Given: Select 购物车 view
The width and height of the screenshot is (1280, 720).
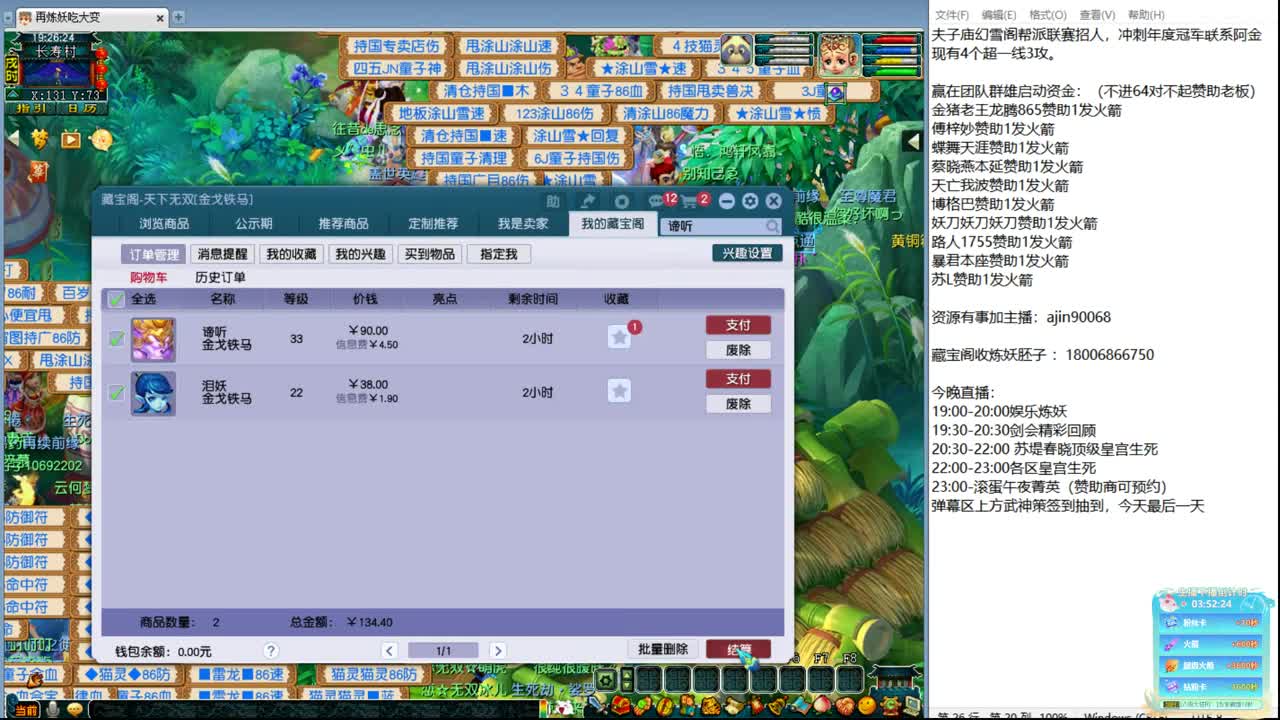Looking at the screenshot, I should 149,278.
